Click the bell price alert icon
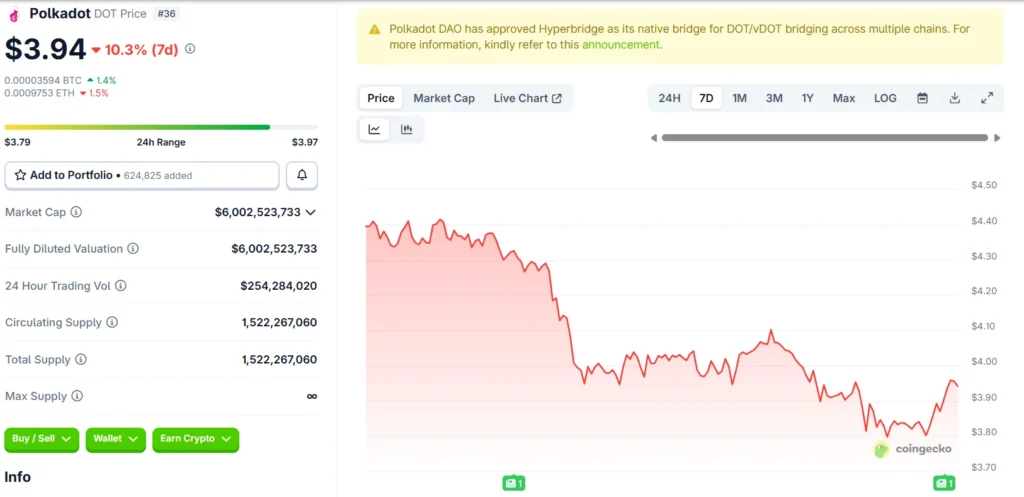This screenshot has height=497, width=1024. 302,175
